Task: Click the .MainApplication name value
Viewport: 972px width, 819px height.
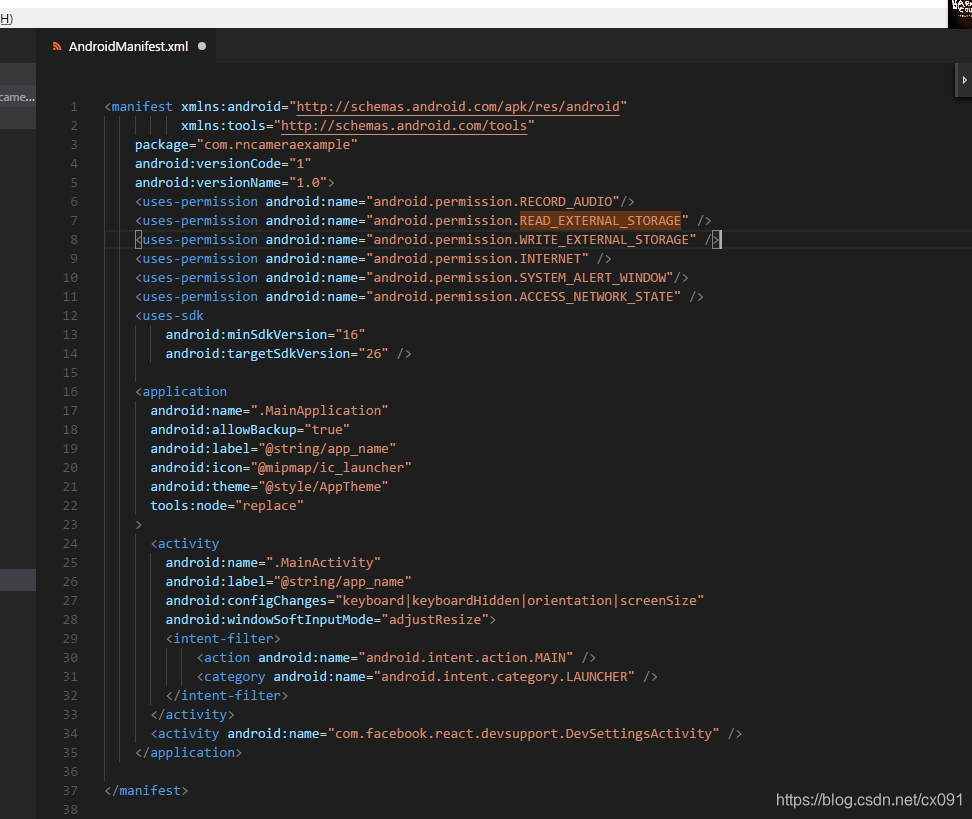Action: pyautogui.click(x=319, y=410)
